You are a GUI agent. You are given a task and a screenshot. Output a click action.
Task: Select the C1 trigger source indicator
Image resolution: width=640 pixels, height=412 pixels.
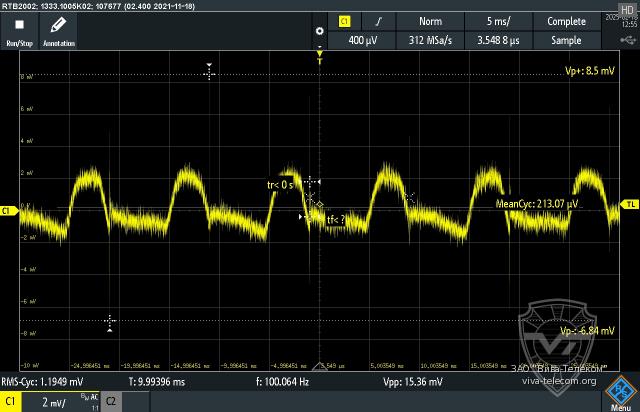[344, 22]
